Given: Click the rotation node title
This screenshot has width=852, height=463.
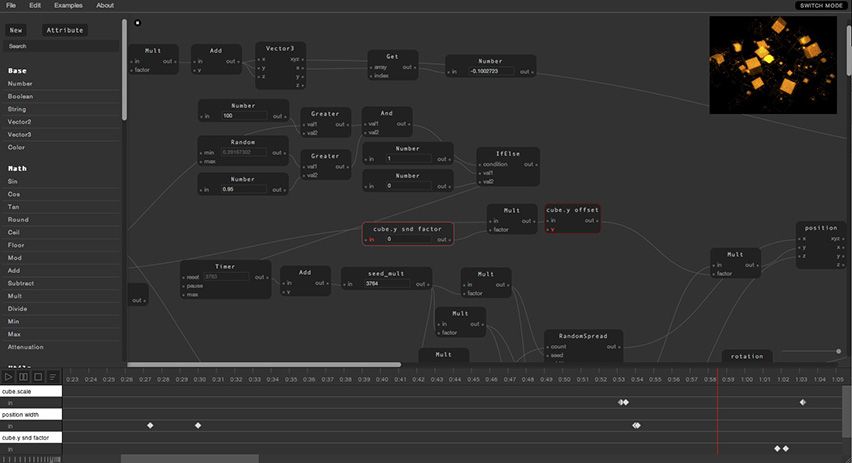Looking at the screenshot, I should coord(747,356).
